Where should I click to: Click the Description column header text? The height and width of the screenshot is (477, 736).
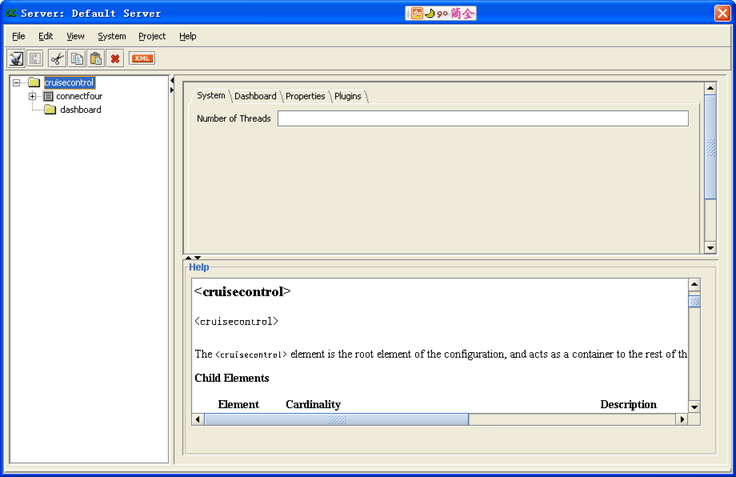coord(629,404)
